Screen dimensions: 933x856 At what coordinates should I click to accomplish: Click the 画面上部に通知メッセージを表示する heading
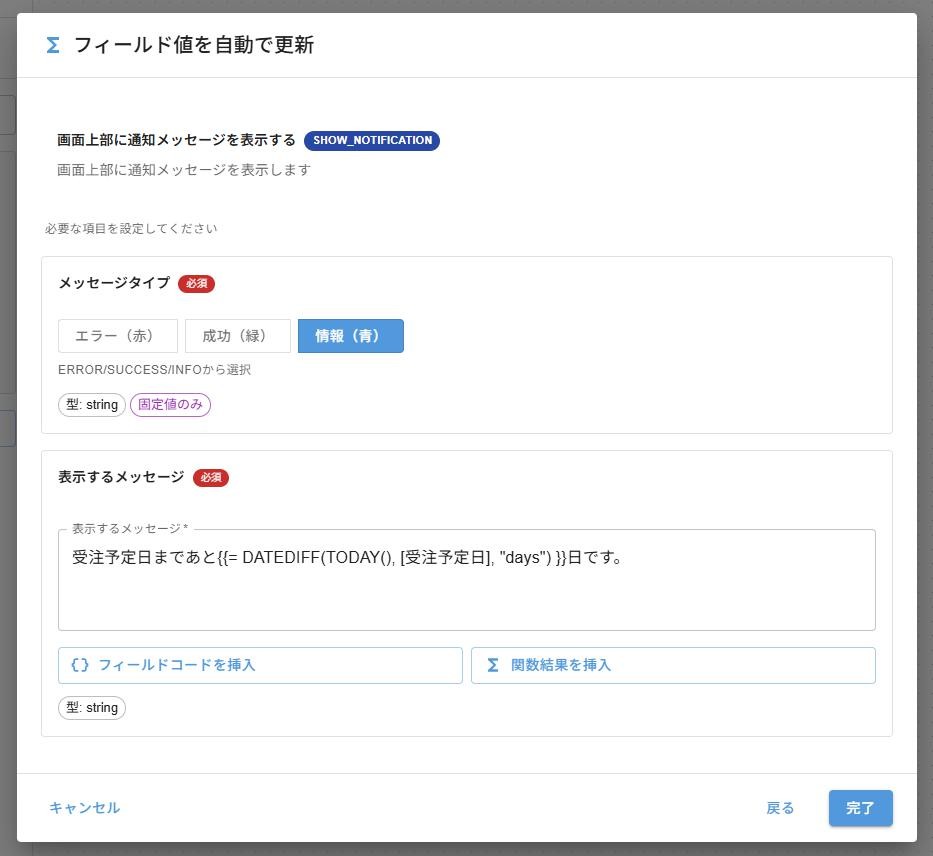(x=176, y=140)
